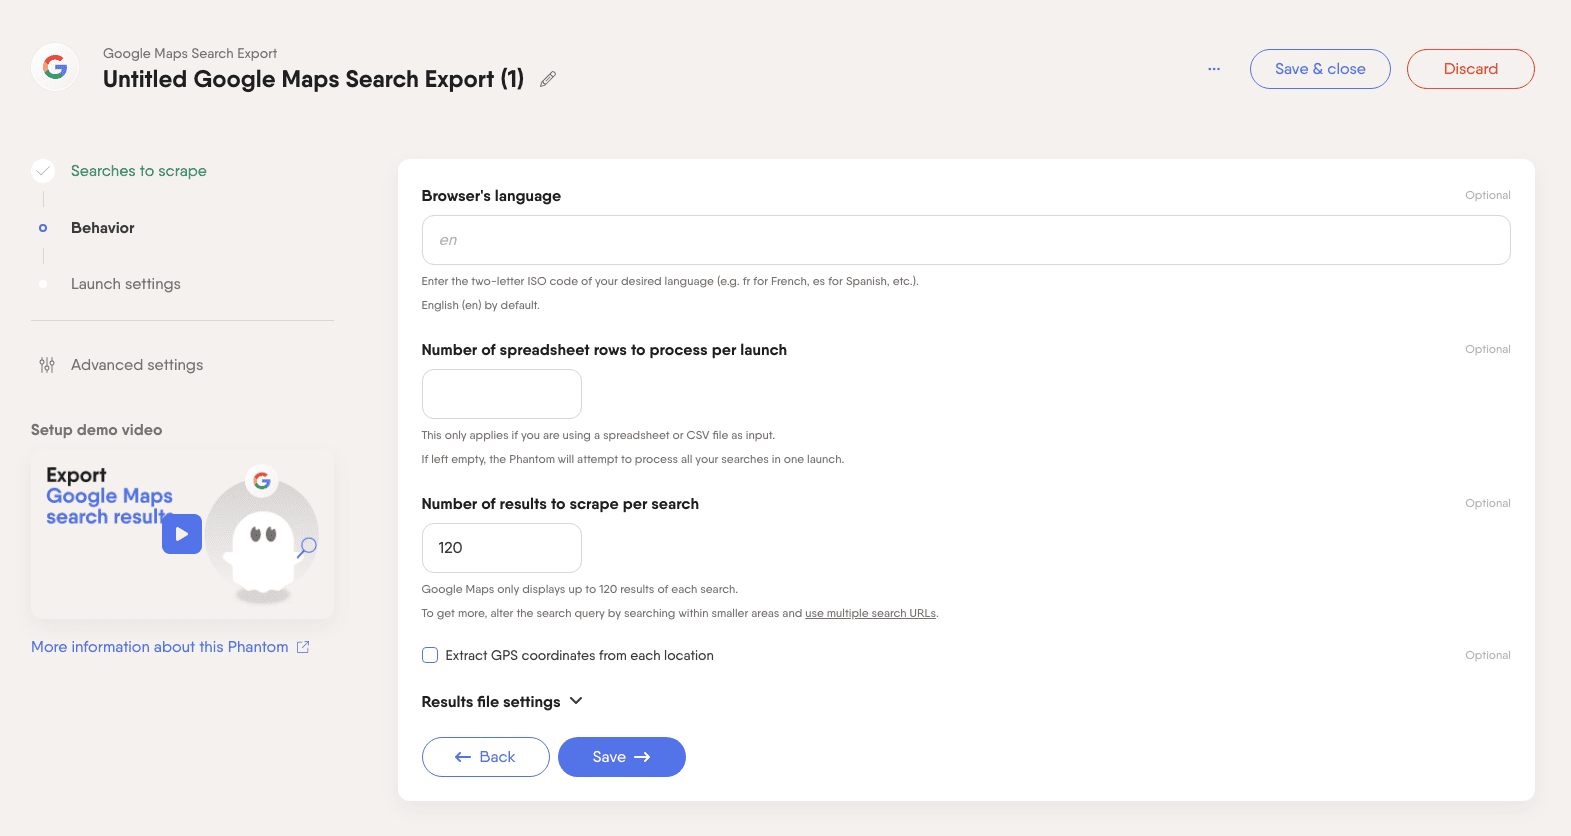Click the spreadsheet rows per launch field

click(502, 394)
